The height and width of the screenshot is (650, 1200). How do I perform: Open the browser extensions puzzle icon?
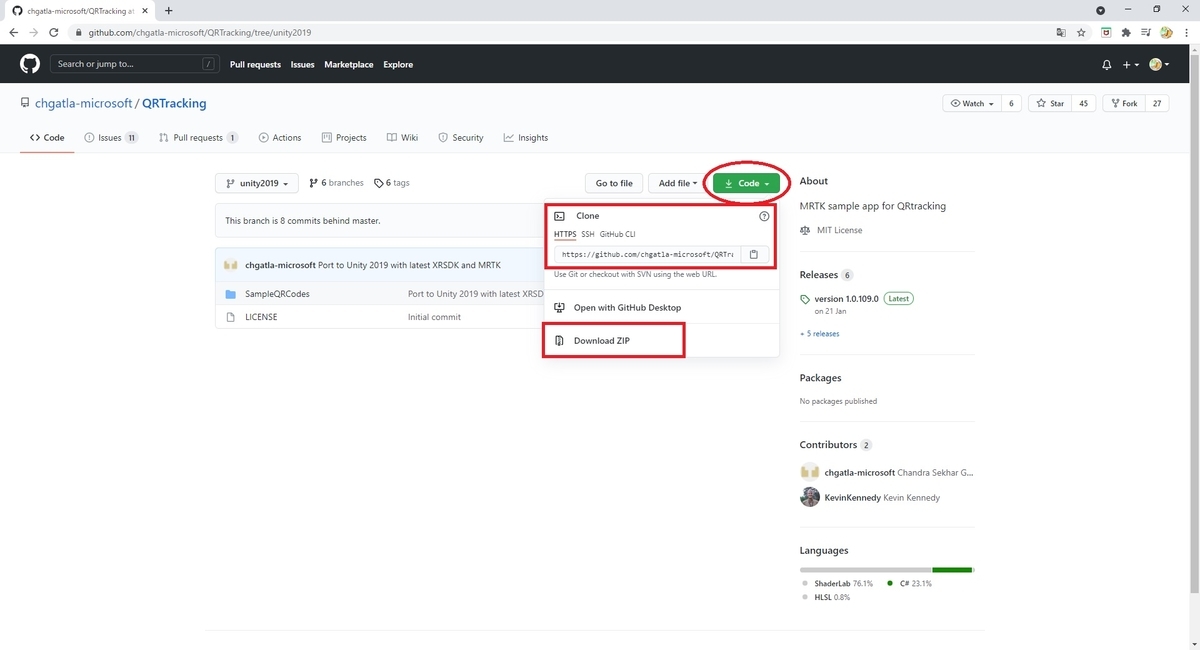pyautogui.click(x=1126, y=32)
